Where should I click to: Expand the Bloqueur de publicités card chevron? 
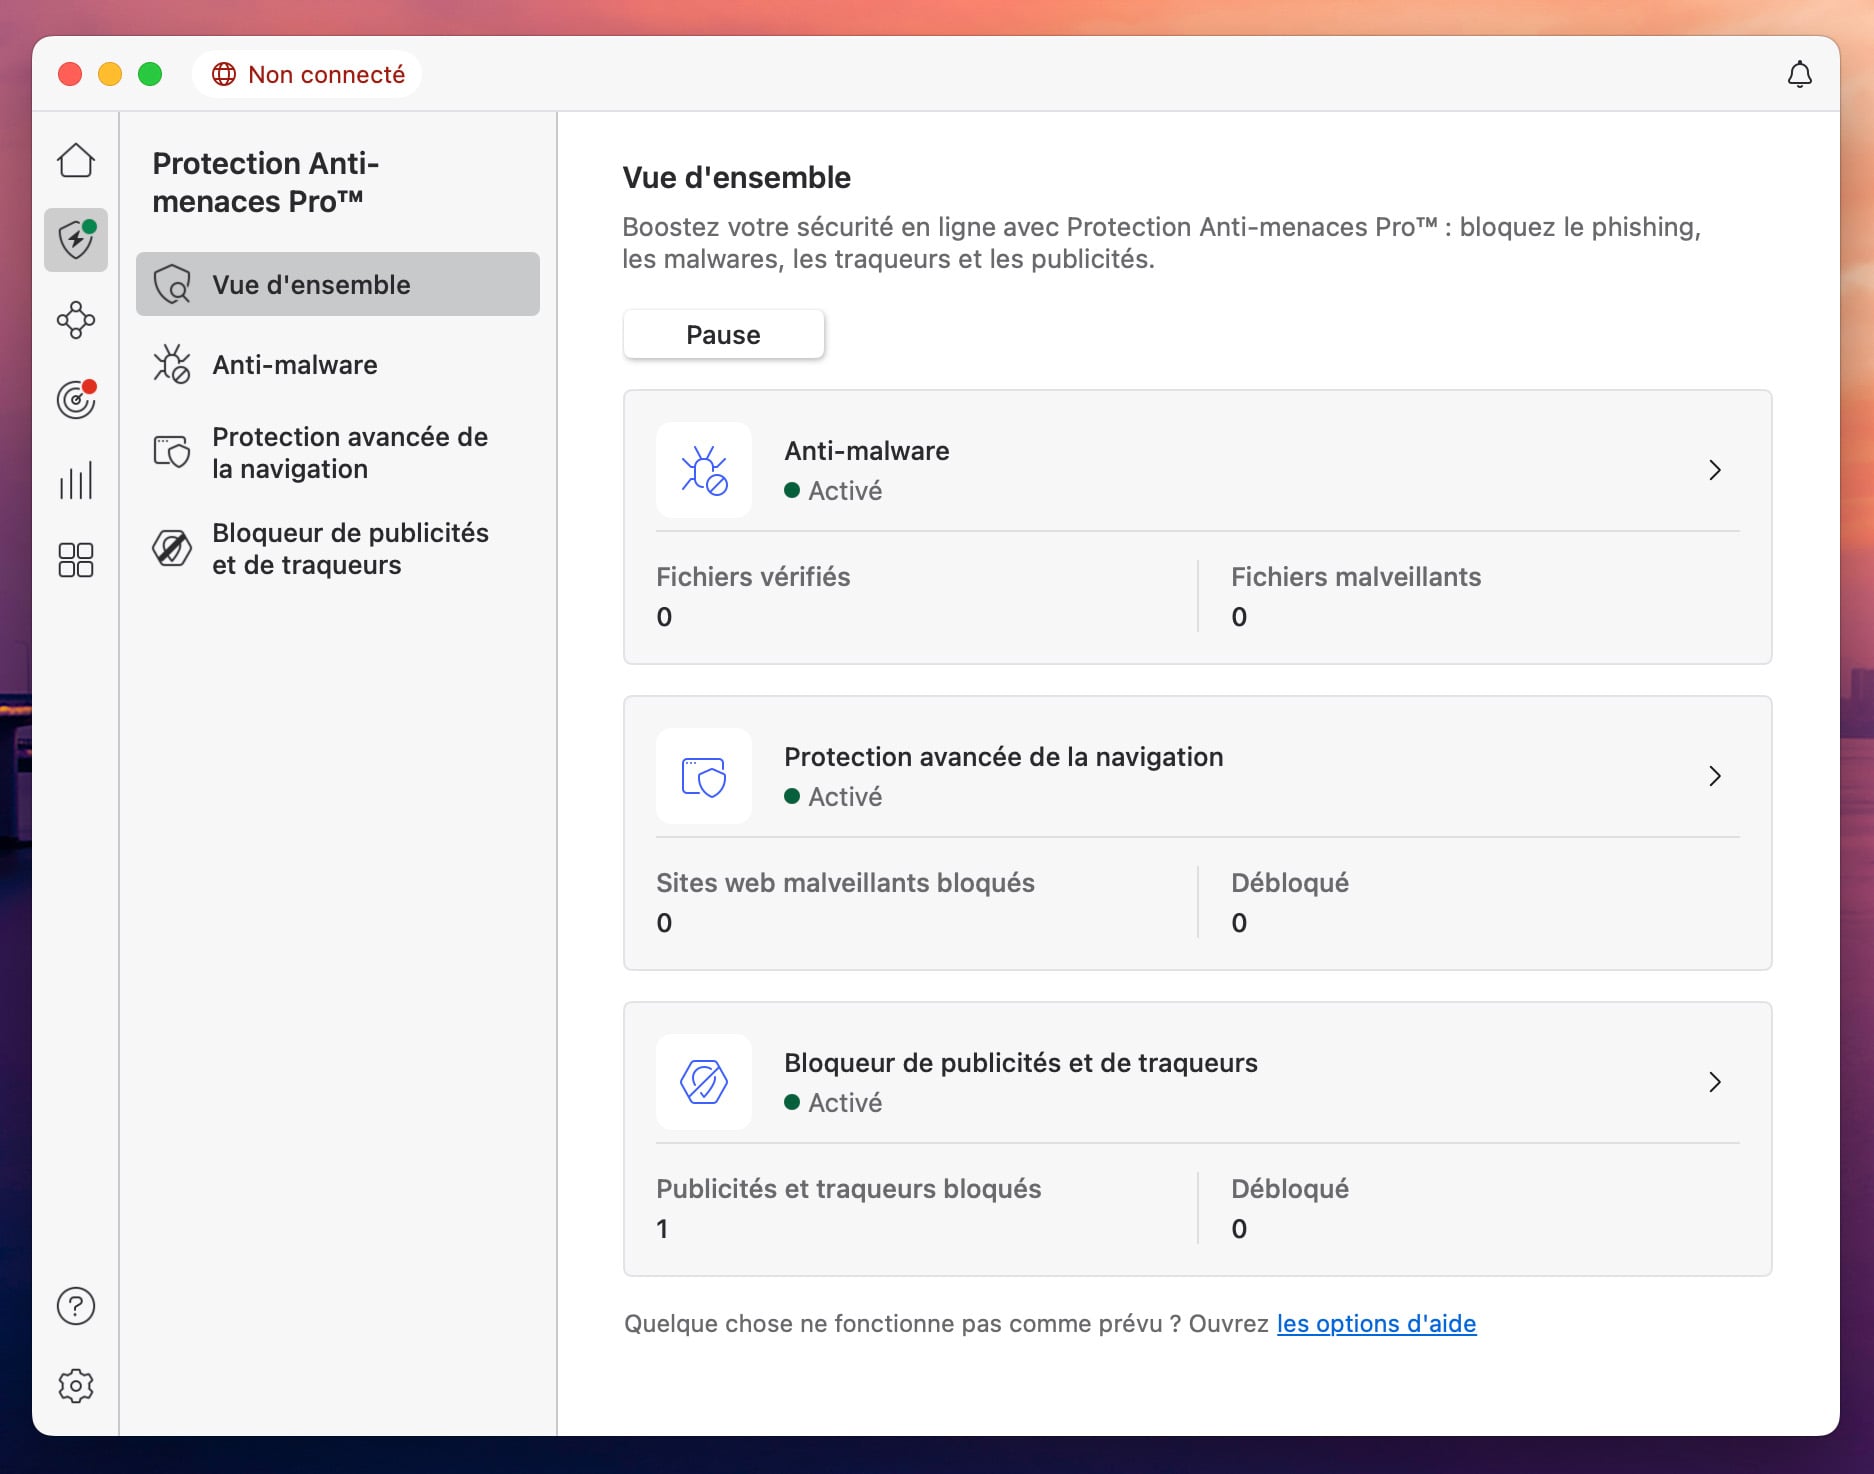[1716, 1082]
